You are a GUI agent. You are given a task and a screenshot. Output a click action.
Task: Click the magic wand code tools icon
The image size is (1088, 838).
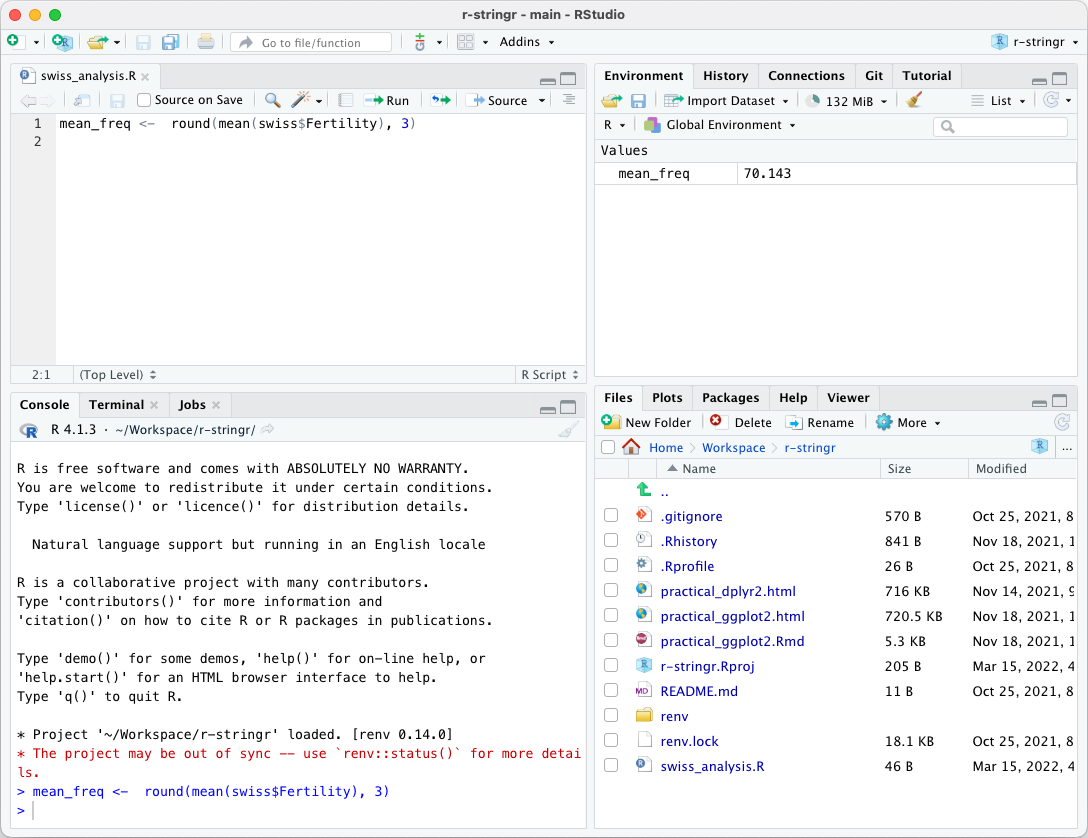300,100
